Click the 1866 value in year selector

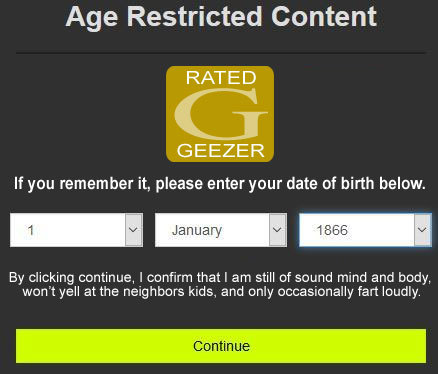tap(332, 230)
